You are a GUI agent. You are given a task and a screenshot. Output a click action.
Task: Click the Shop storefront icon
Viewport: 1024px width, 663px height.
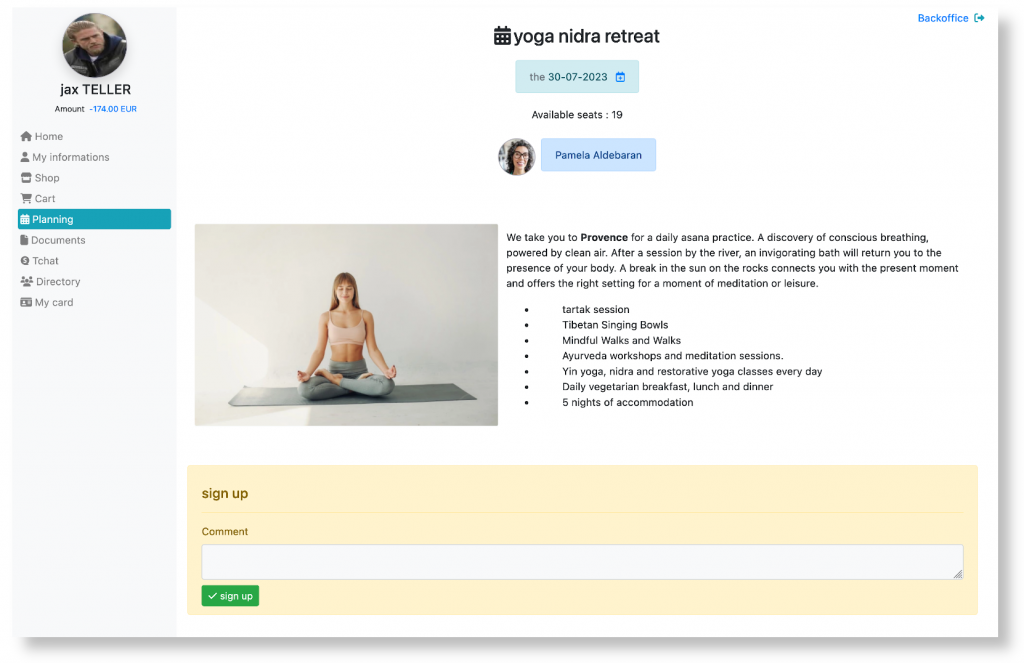click(x=26, y=178)
